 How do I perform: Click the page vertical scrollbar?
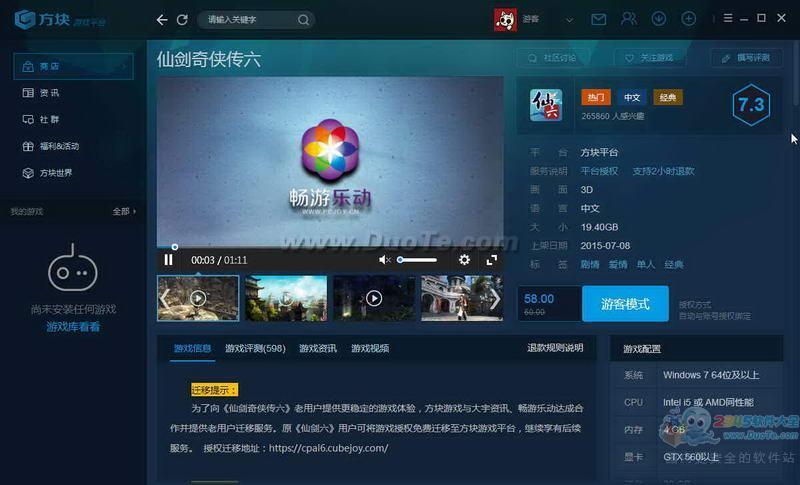(x=796, y=73)
